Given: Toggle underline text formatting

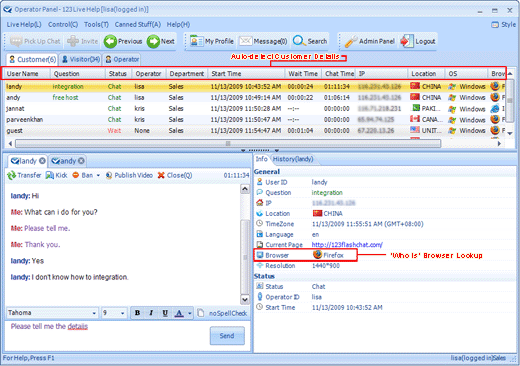Looking at the screenshot, I should point(165,313).
